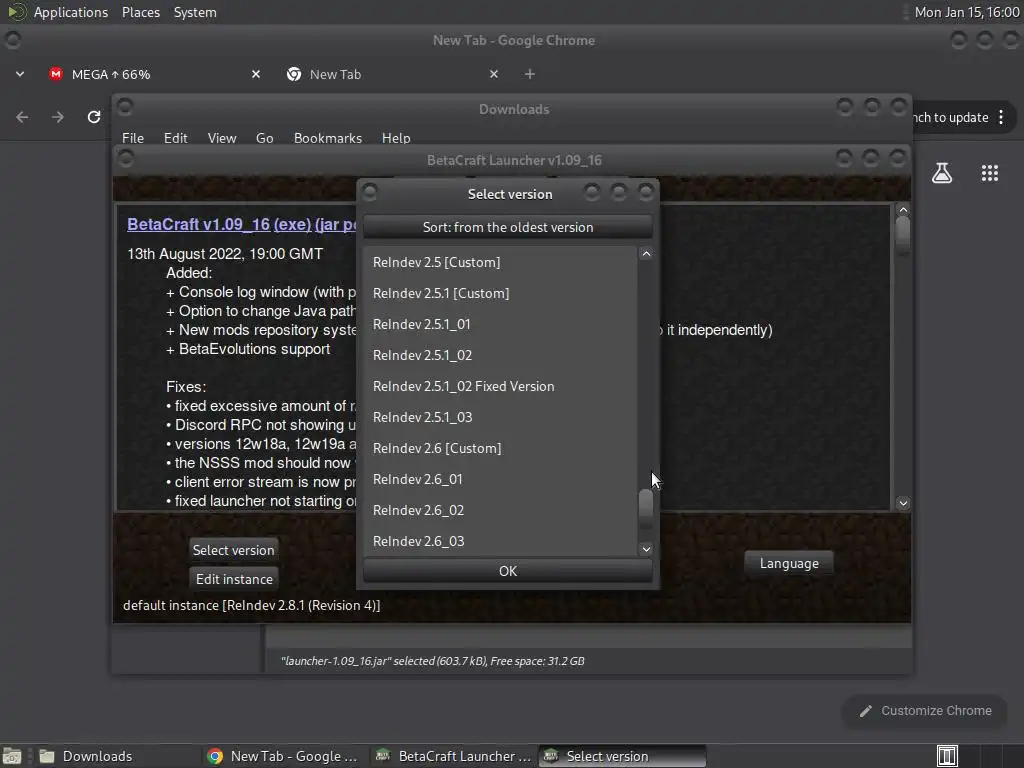Open a new Chrome tab
Viewport: 1024px width, 768px height.
click(x=530, y=74)
